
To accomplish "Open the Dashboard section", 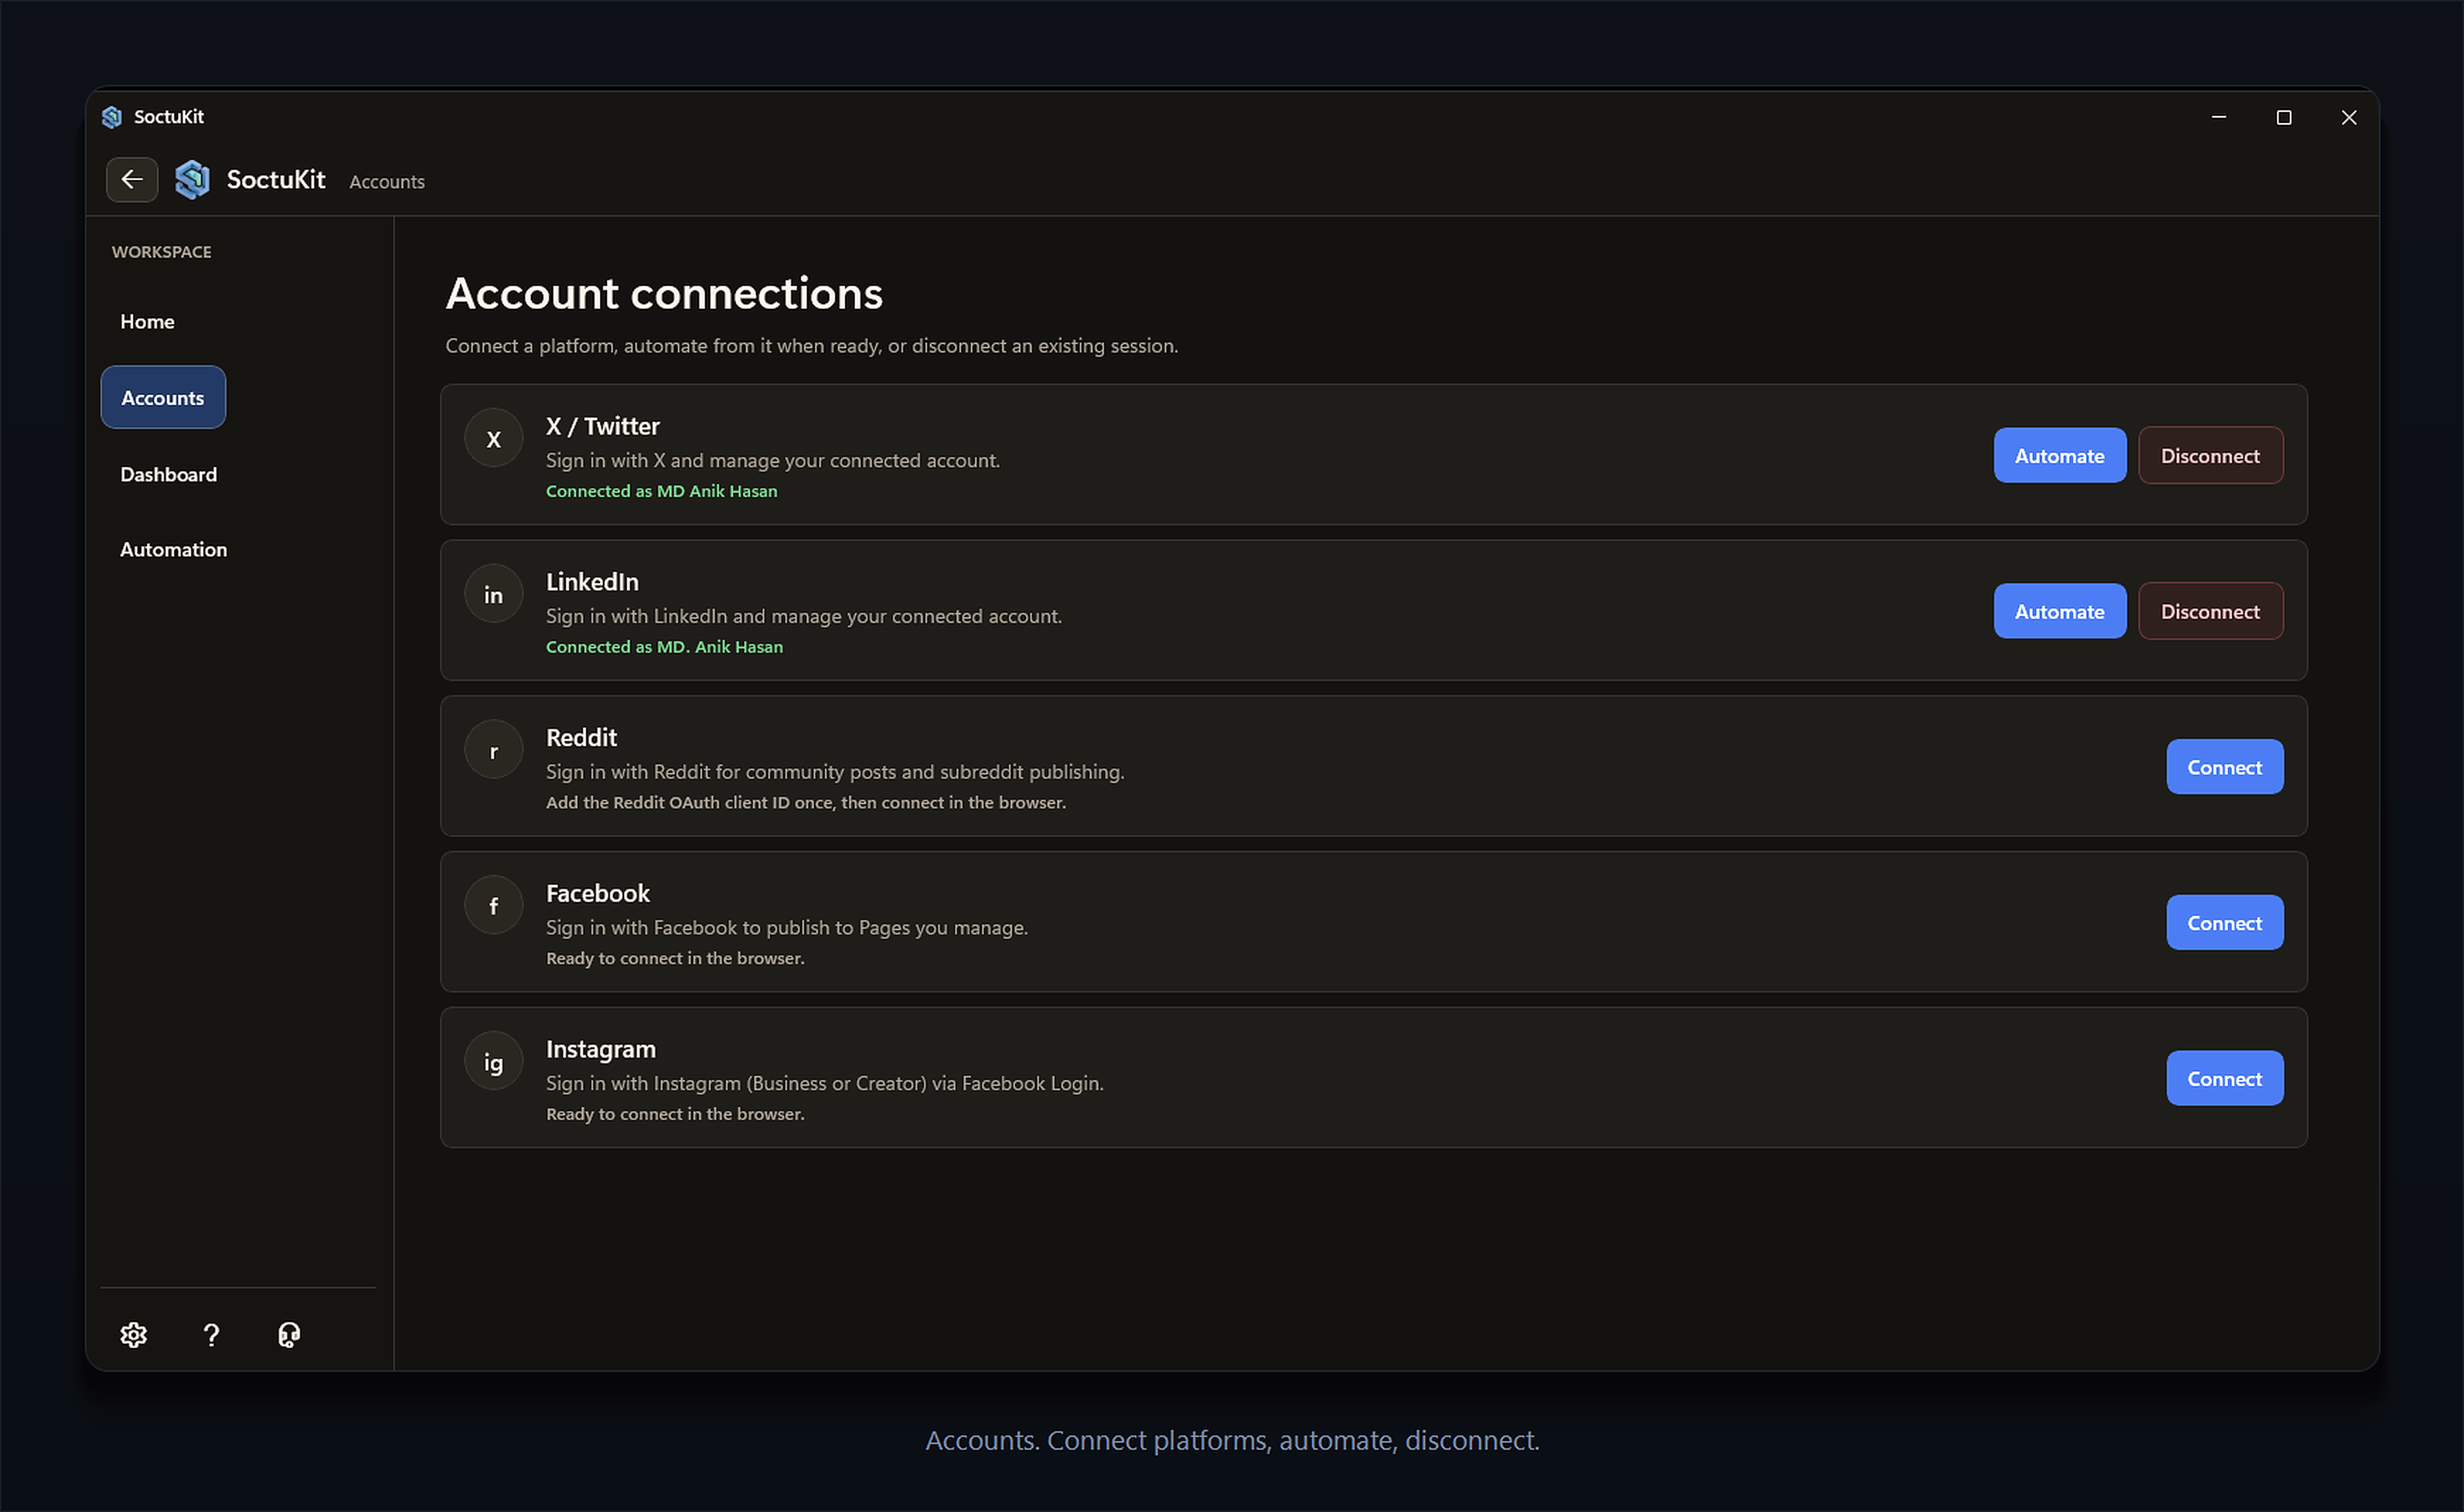I will tap(168, 474).
